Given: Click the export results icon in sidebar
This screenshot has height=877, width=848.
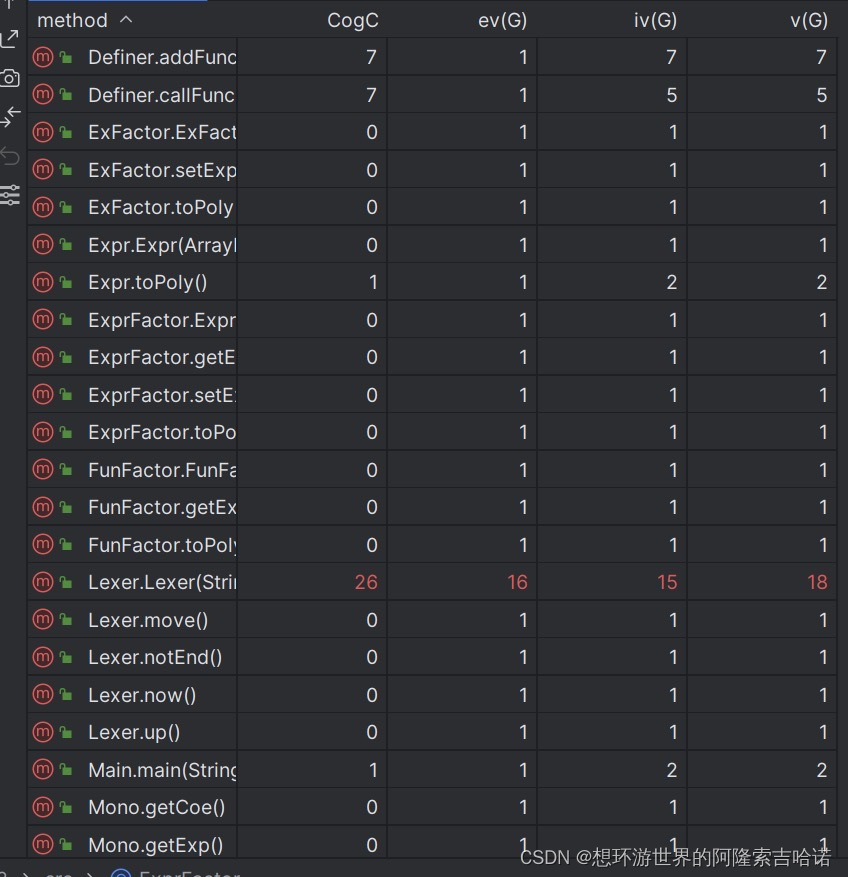Looking at the screenshot, I should 10,39.
